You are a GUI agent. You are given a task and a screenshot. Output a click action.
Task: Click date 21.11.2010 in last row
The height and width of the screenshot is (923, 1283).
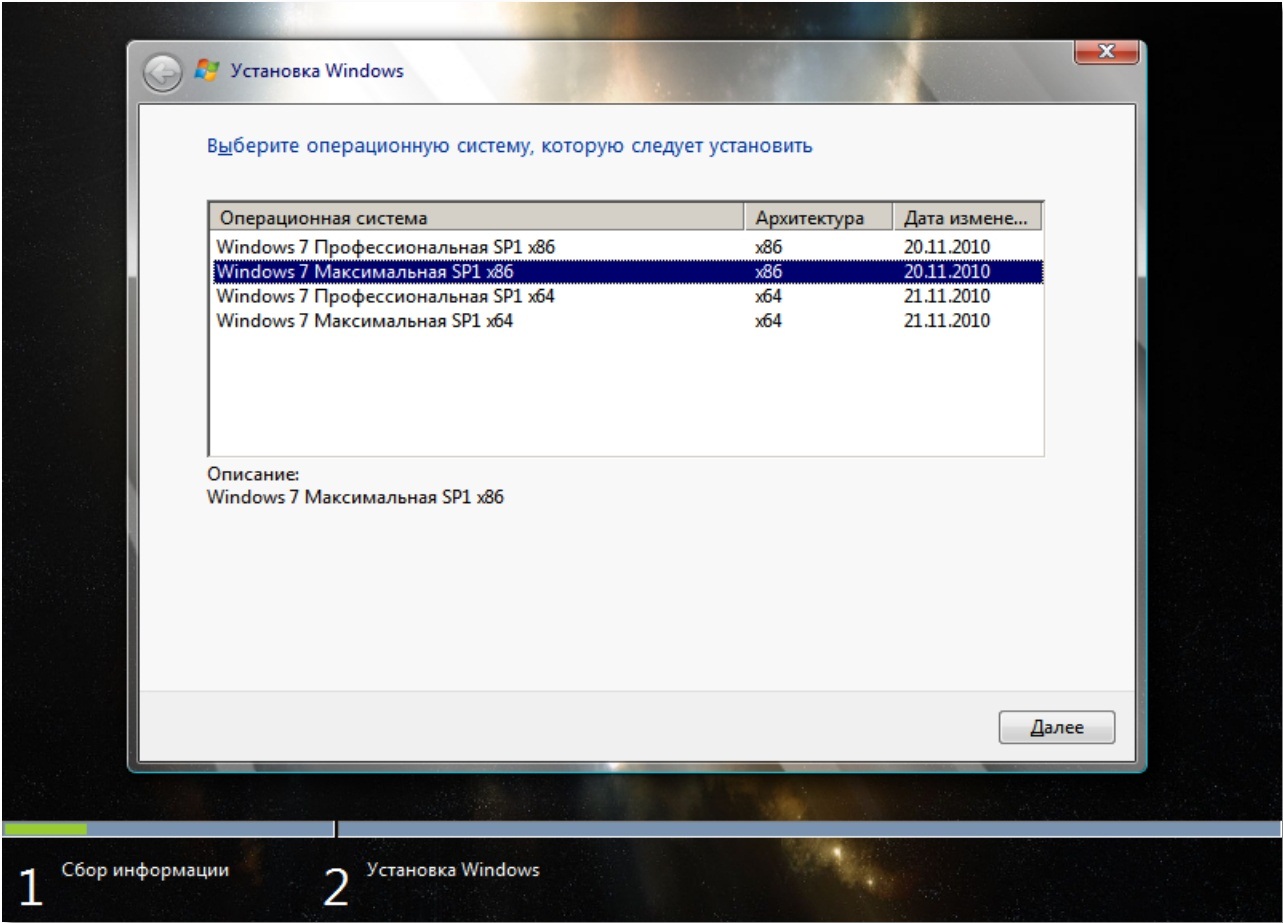[x=946, y=321]
